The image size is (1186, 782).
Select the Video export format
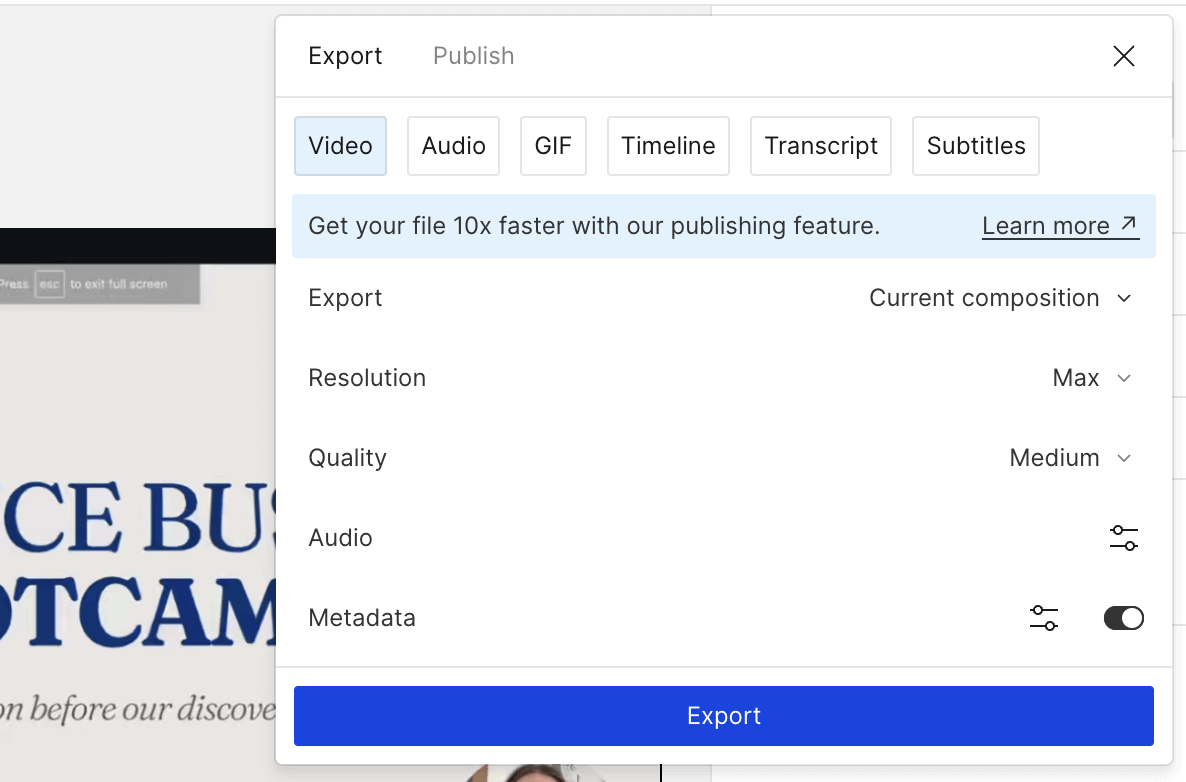(x=340, y=145)
